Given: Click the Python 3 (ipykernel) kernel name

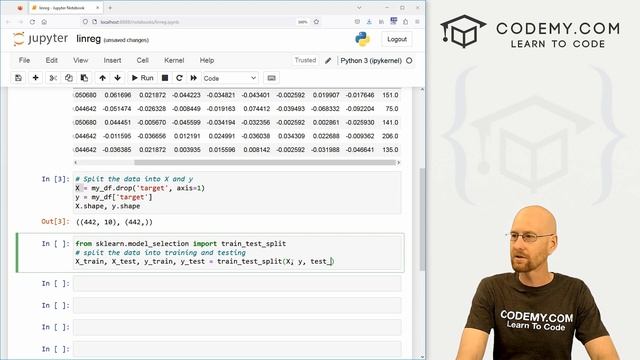Looking at the screenshot, I should (x=371, y=61).
